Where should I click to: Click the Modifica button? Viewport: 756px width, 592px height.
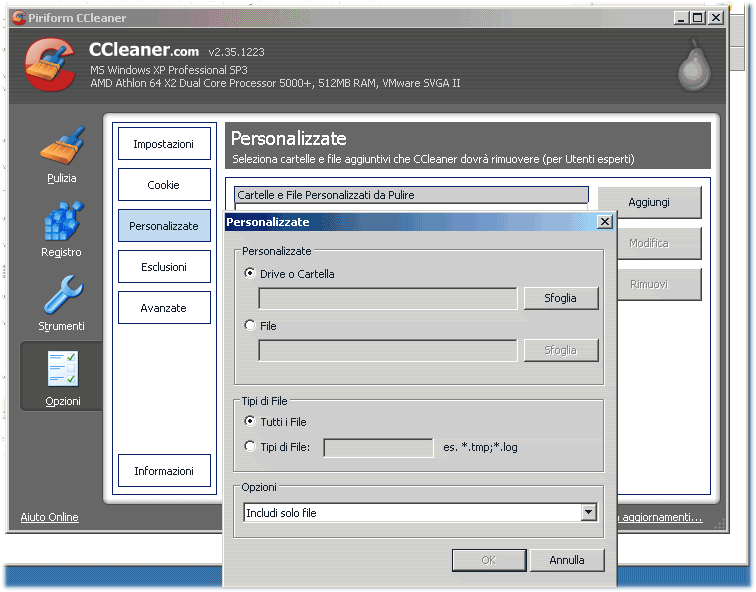[659, 243]
